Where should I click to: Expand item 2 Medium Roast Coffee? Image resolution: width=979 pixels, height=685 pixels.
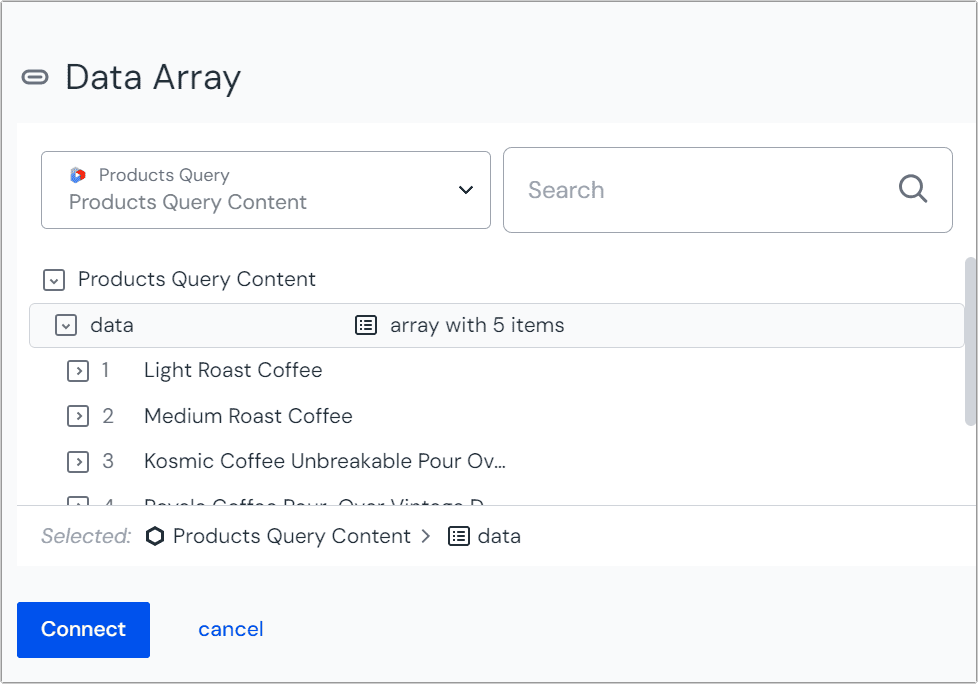click(x=79, y=416)
